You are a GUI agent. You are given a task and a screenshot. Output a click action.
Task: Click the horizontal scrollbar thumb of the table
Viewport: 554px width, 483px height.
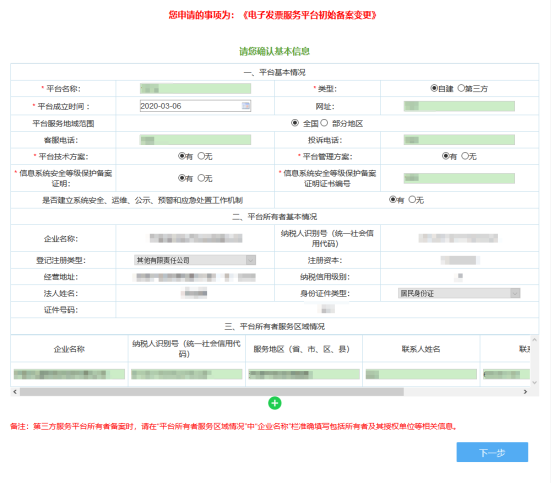(x=212, y=392)
